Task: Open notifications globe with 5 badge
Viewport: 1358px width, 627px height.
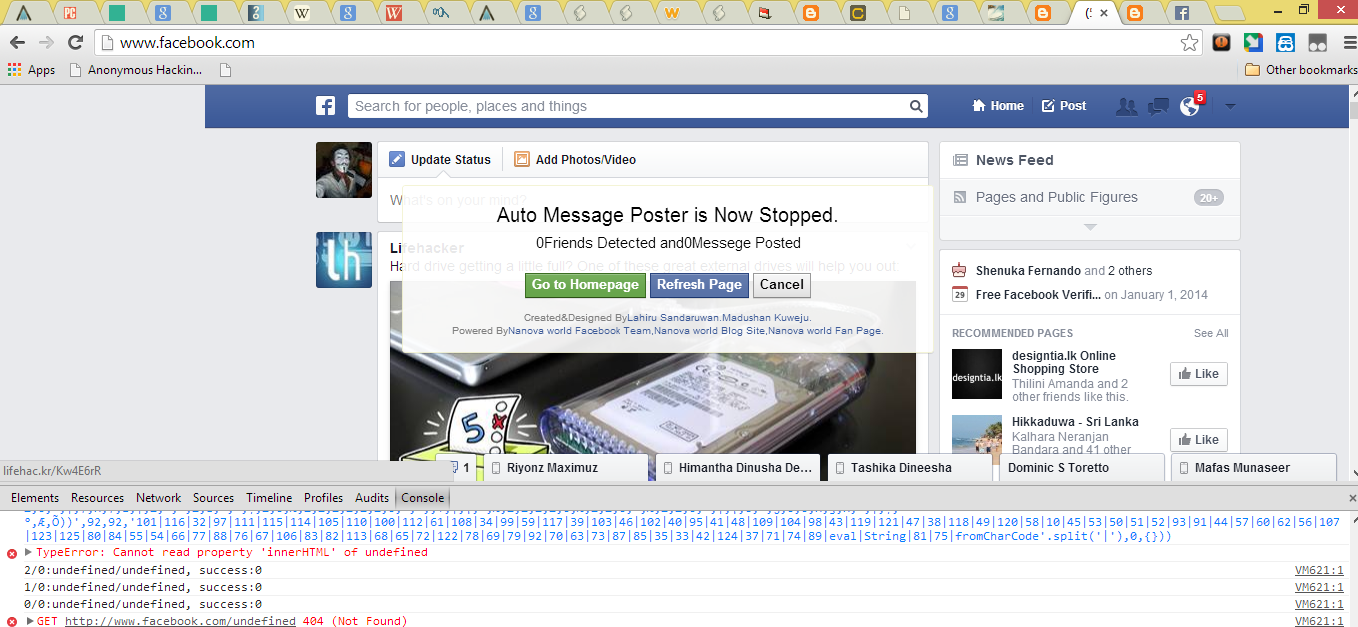Action: pos(1189,106)
